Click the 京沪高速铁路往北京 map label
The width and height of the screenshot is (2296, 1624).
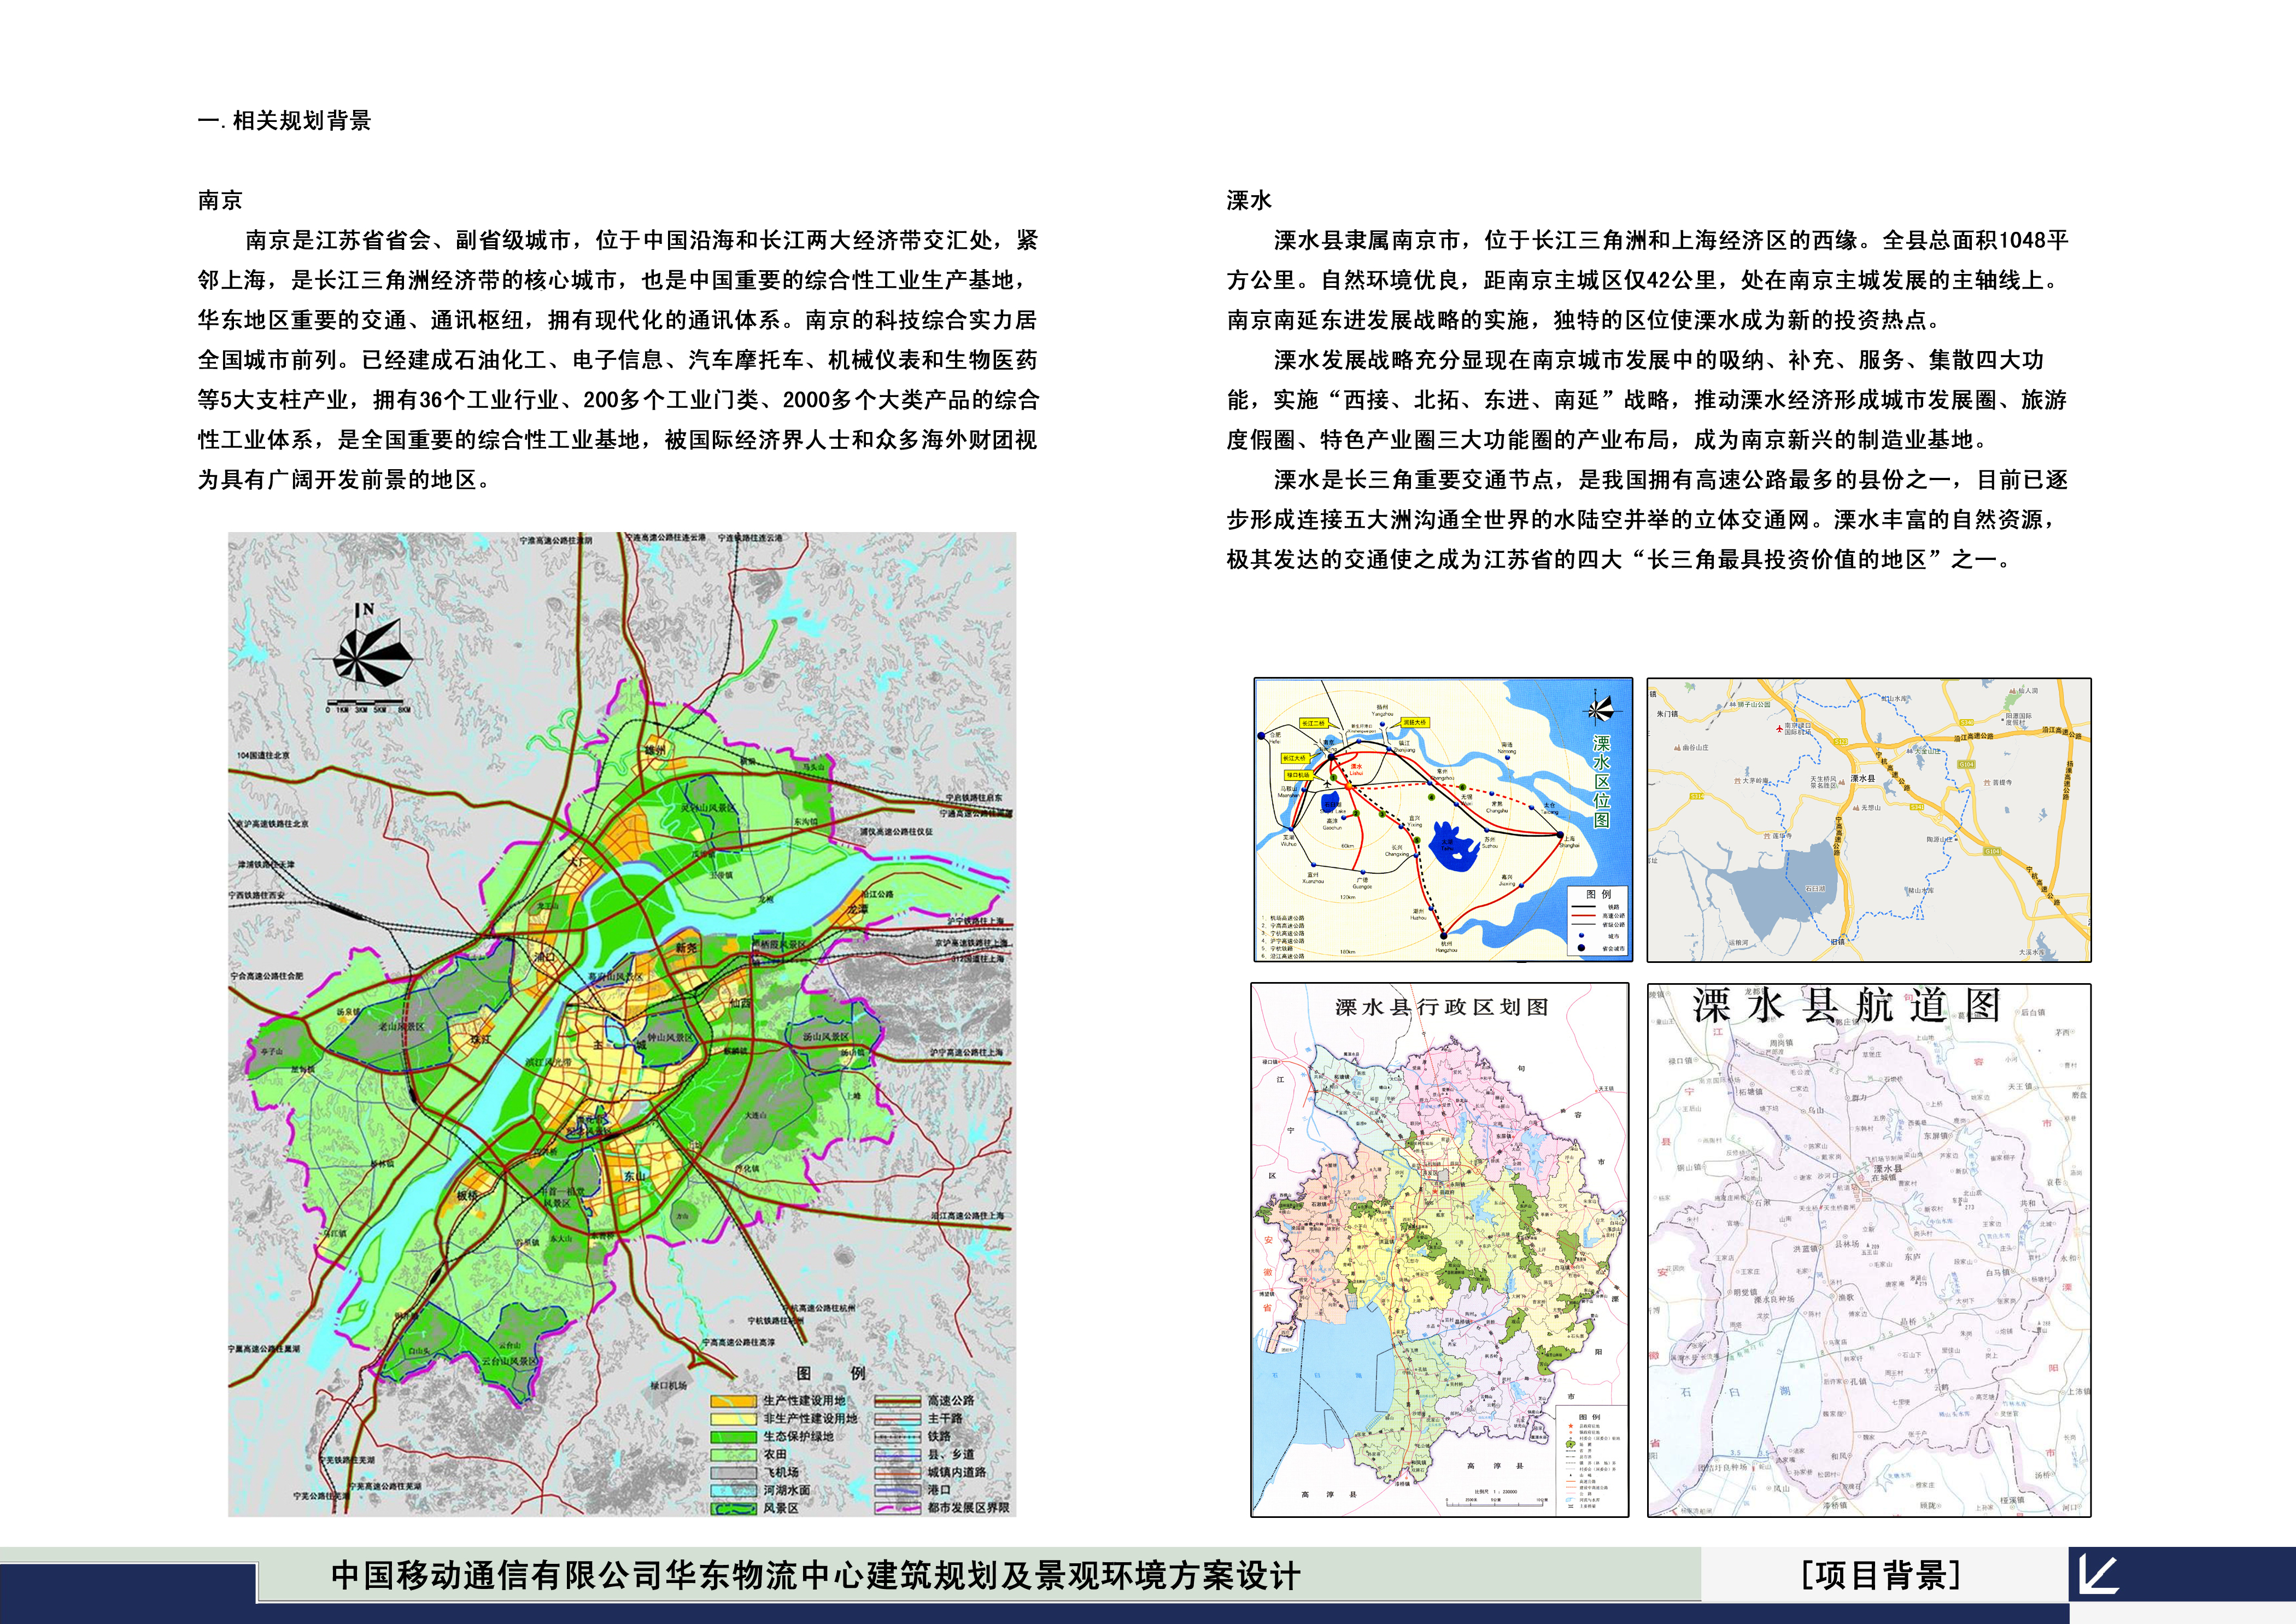[273, 824]
